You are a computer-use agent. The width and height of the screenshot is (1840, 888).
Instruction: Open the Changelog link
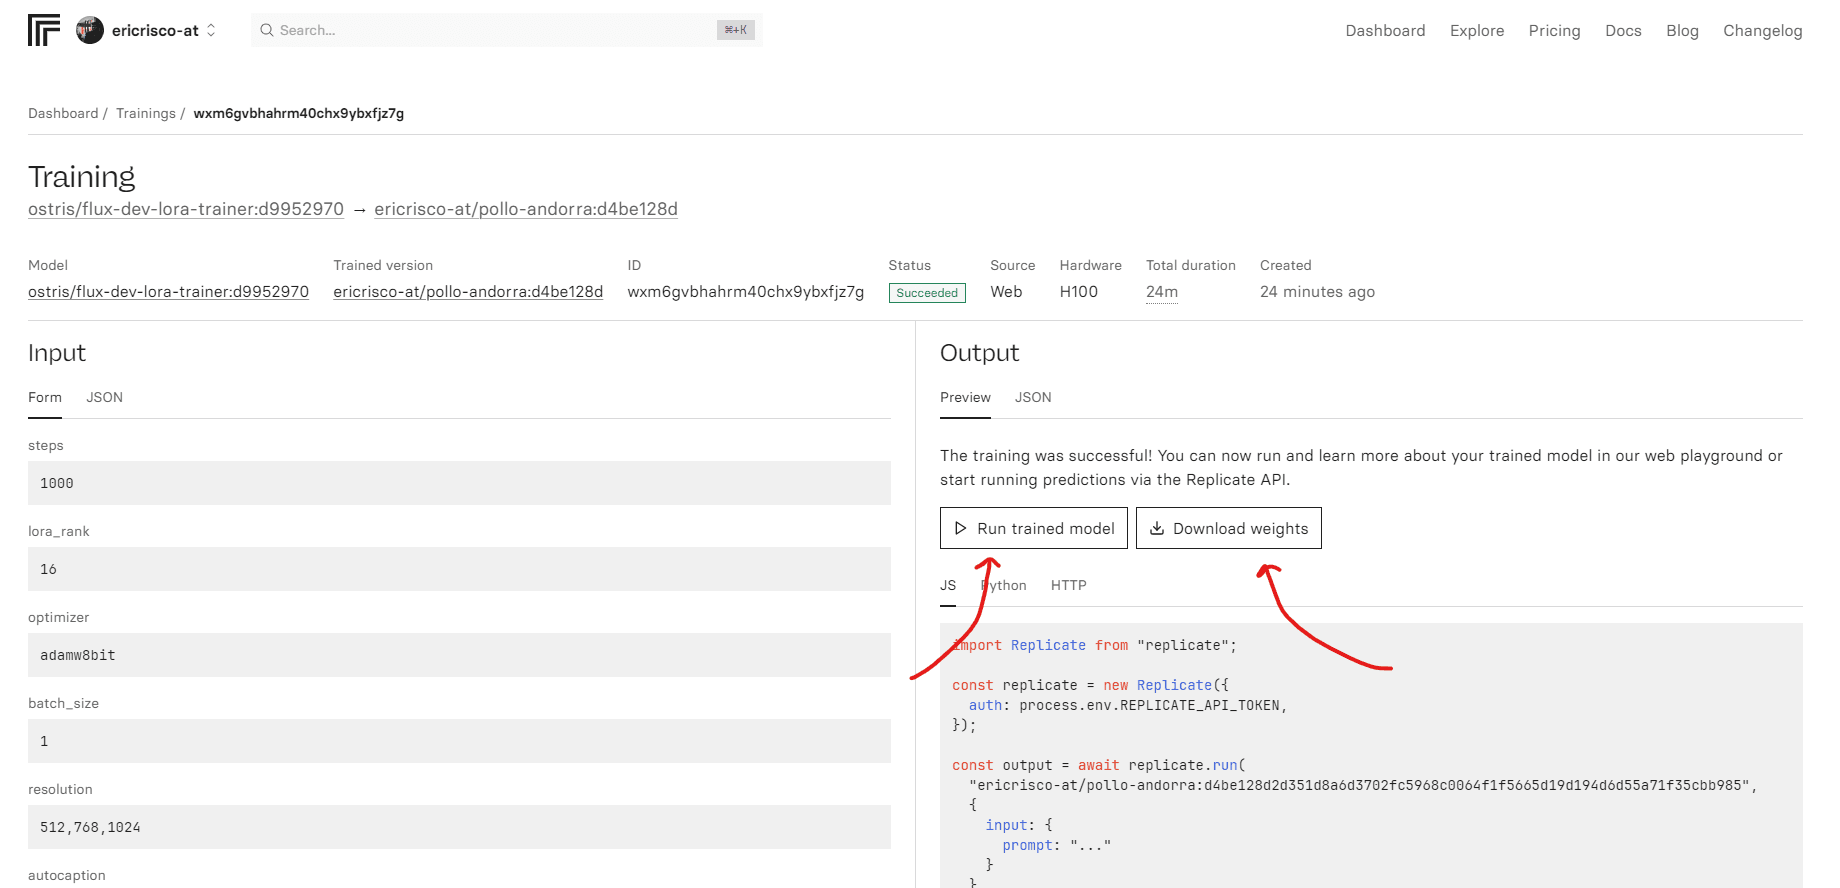tap(1762, 31)
